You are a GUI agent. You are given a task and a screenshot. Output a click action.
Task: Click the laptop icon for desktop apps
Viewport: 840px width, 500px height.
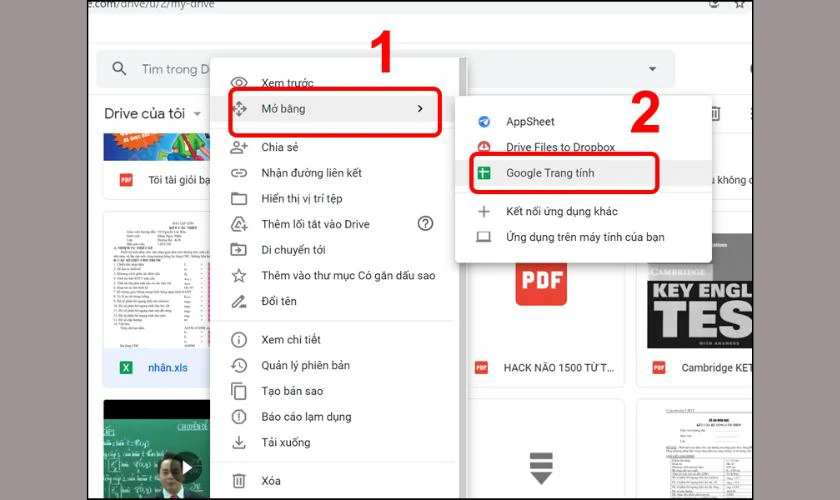(x=484, y=237)
